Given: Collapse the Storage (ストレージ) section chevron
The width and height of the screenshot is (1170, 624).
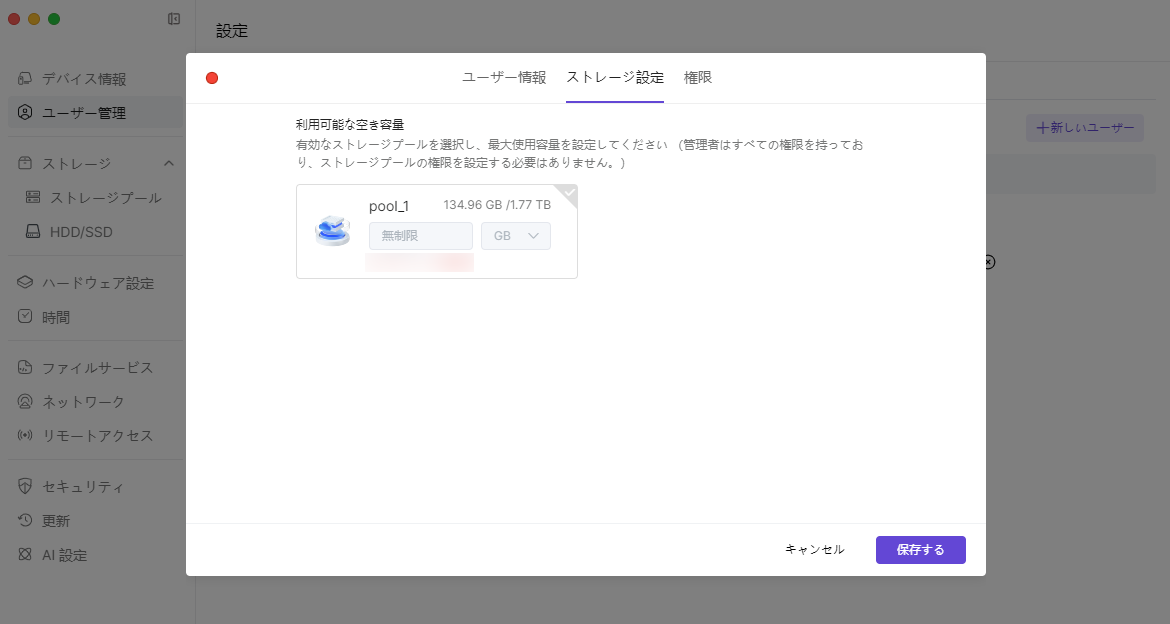Looking at the screenshot, I should pos(169,163).
